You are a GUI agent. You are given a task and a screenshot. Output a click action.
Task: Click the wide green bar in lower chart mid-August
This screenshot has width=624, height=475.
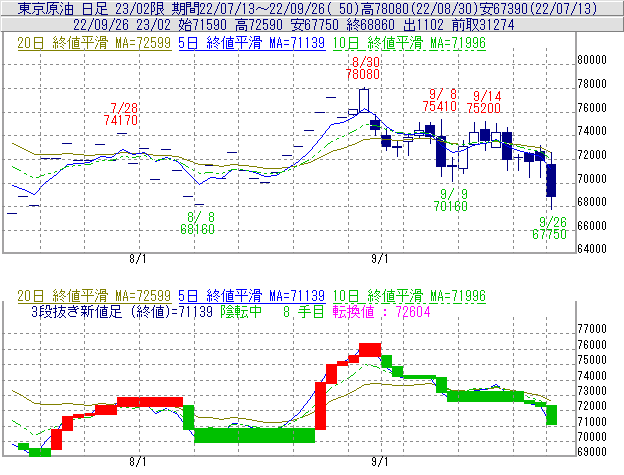255,435
